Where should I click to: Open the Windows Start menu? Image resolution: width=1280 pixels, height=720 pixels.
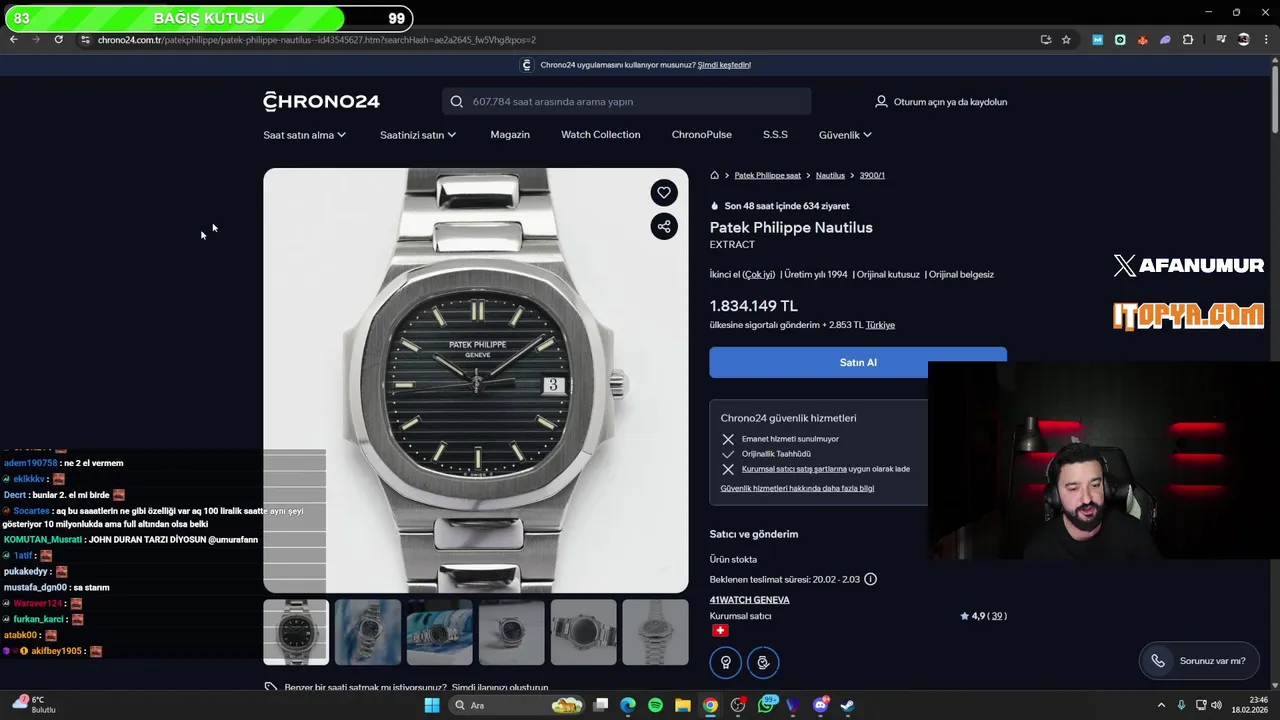(432, 705)
